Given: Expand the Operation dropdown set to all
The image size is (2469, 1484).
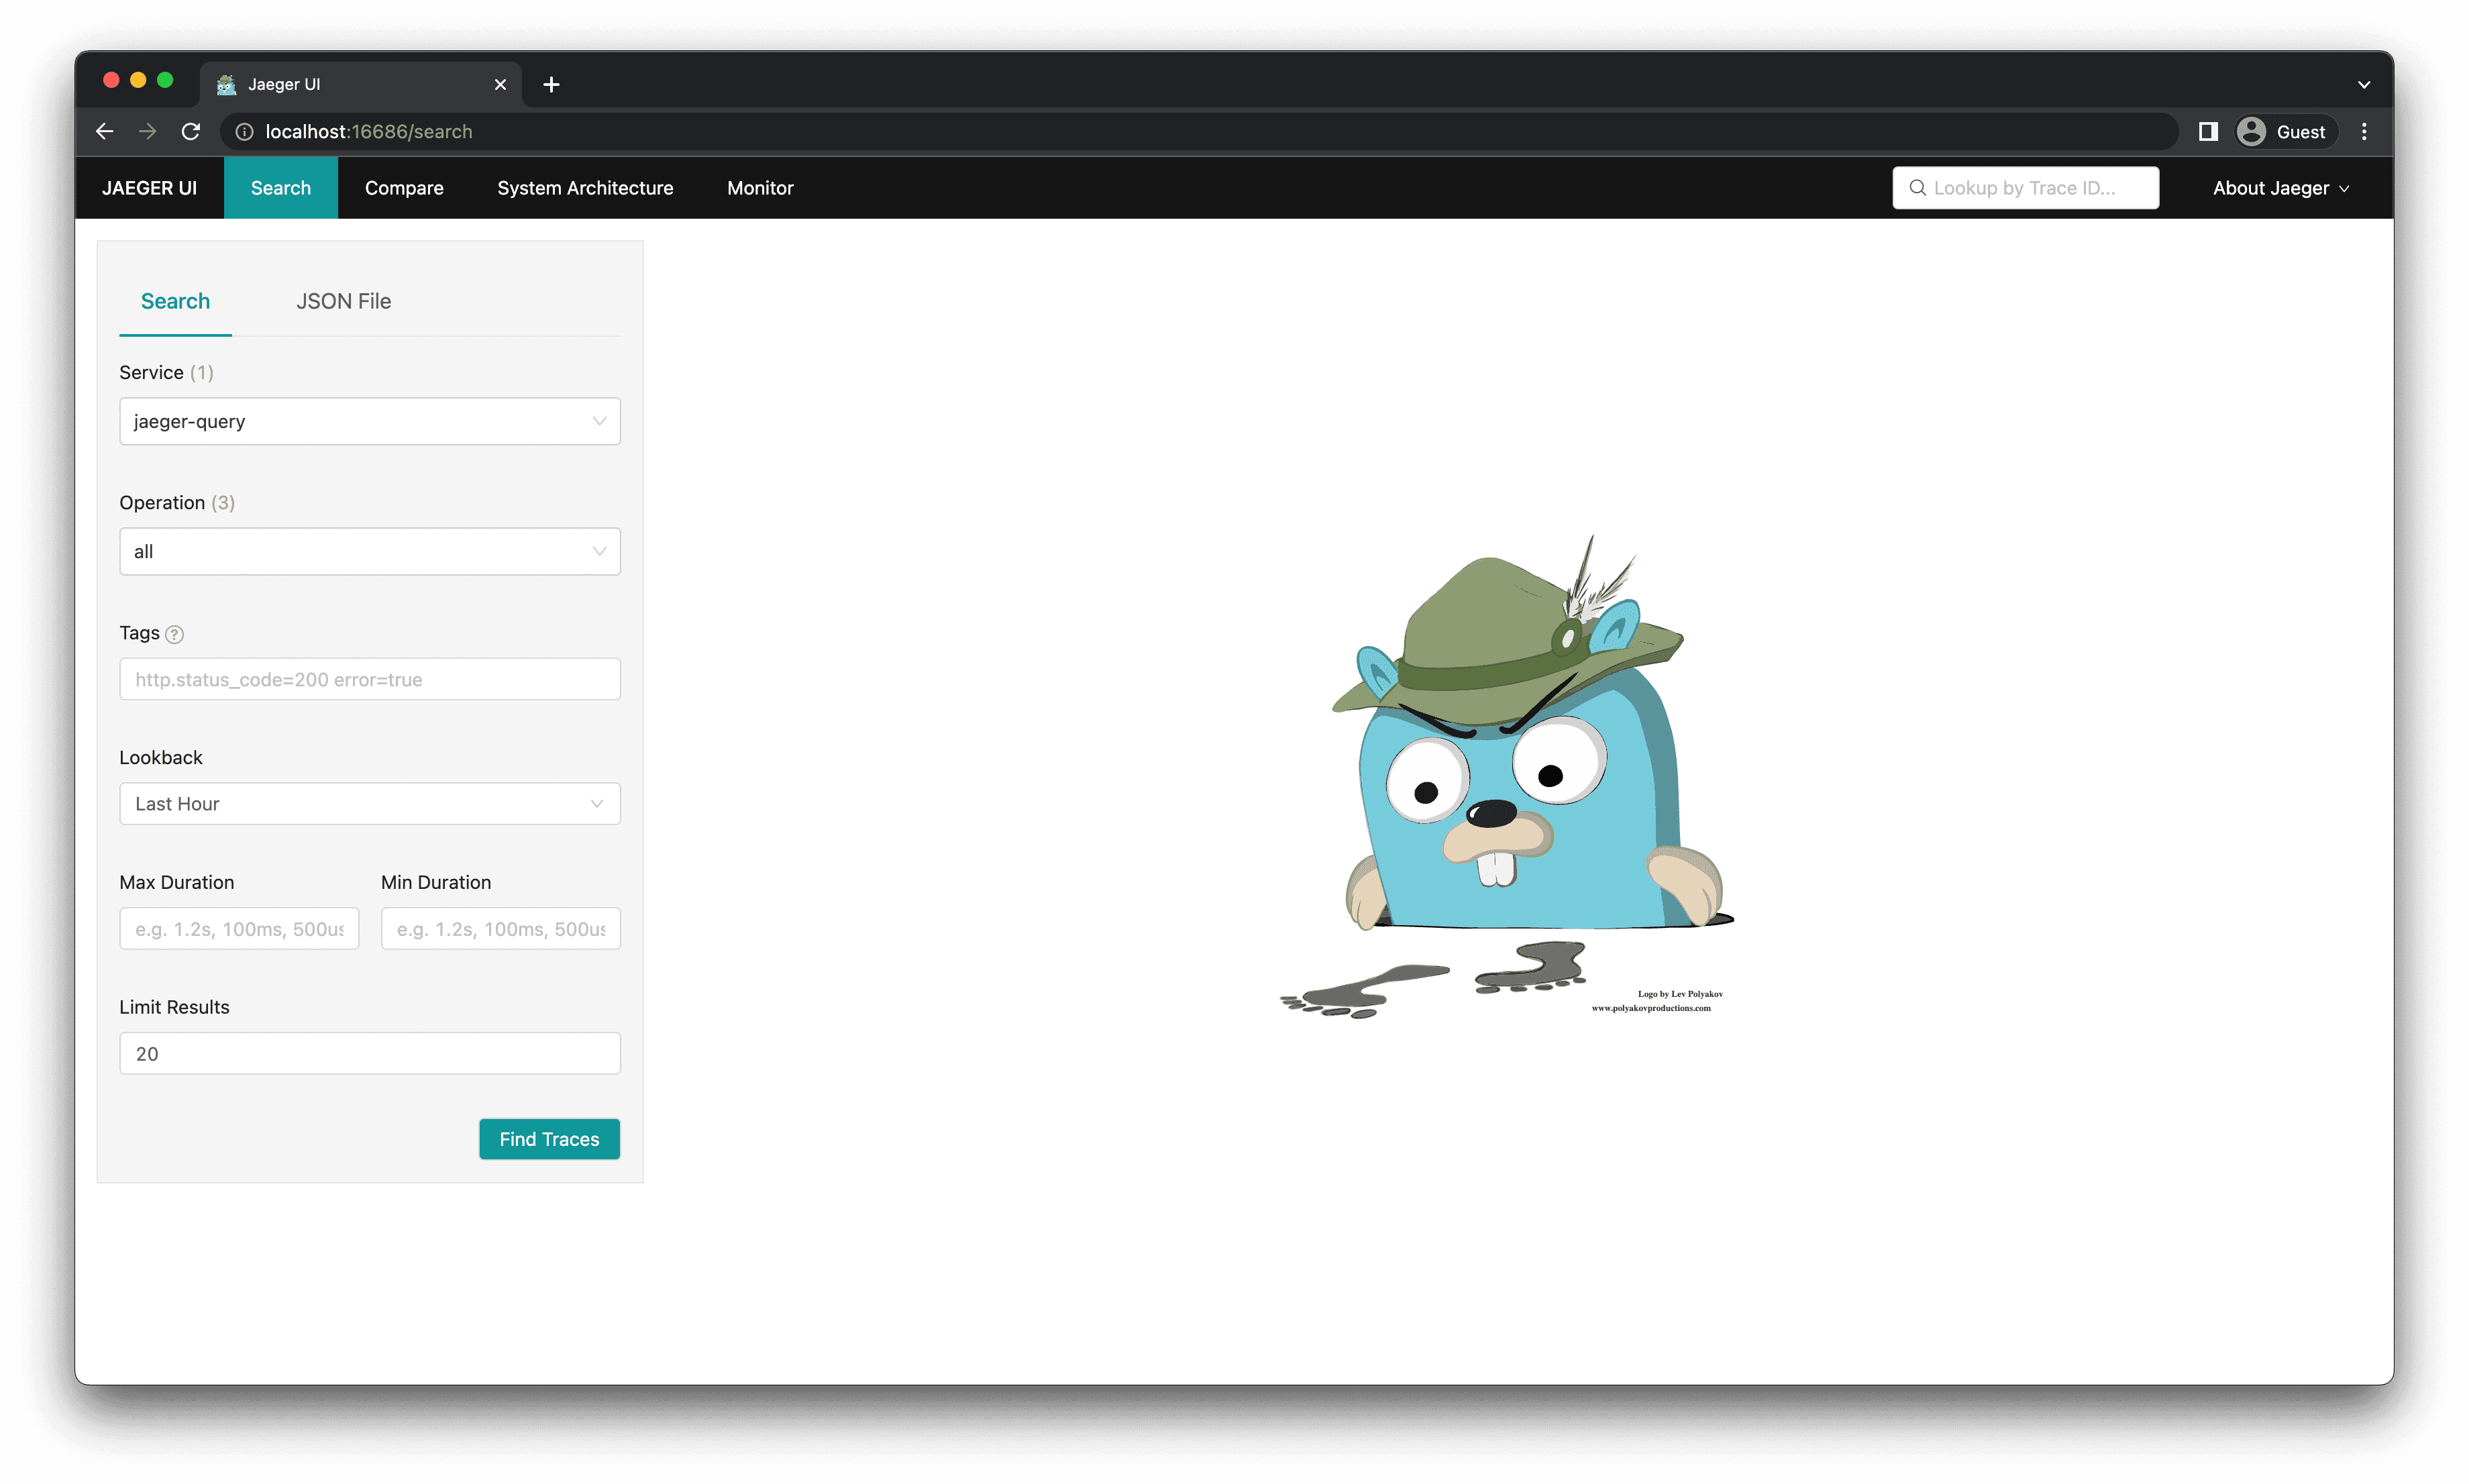Looking at the screenshot, I should pos(369,551).
